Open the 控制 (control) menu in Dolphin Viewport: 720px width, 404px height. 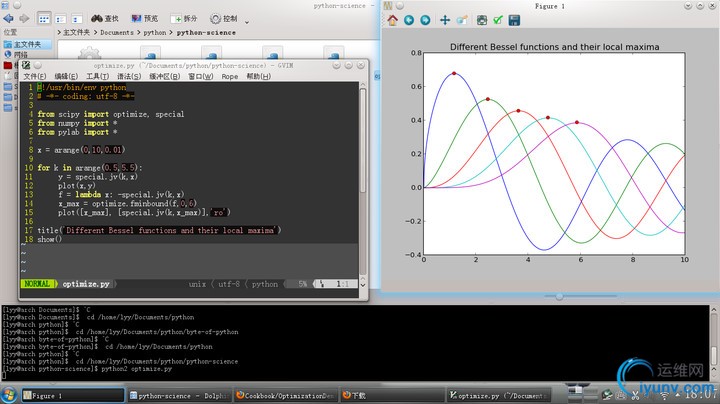(224, 18)
